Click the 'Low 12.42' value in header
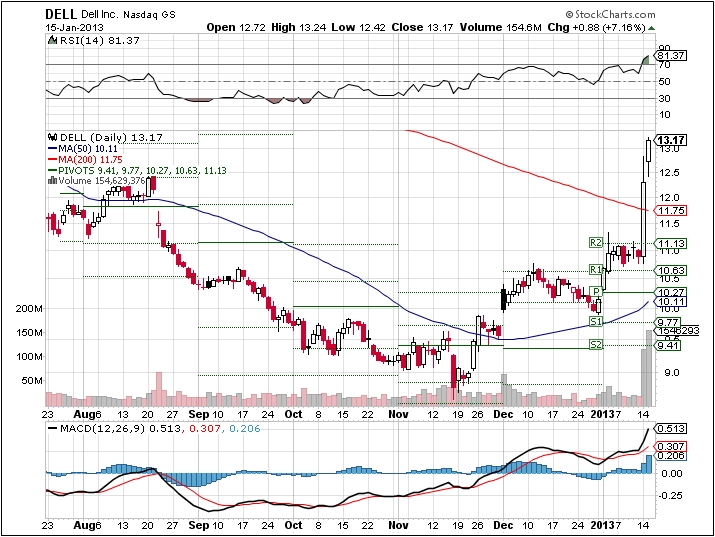 (x=358, y=27)
